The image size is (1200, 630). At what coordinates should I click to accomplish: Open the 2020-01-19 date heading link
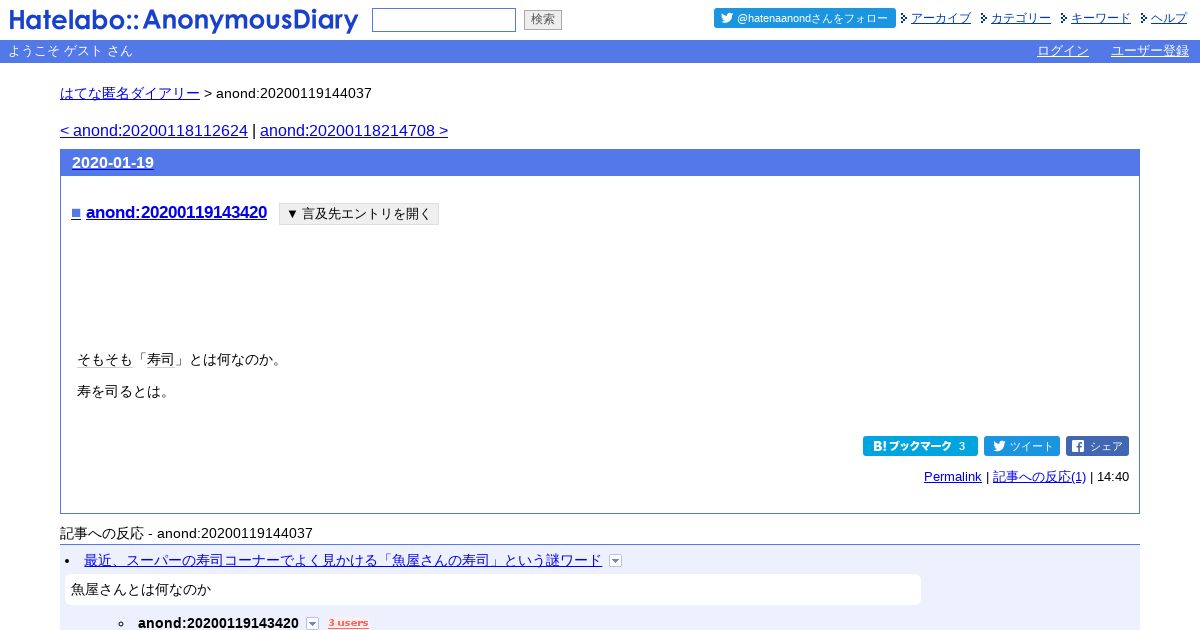pos(113,163)
